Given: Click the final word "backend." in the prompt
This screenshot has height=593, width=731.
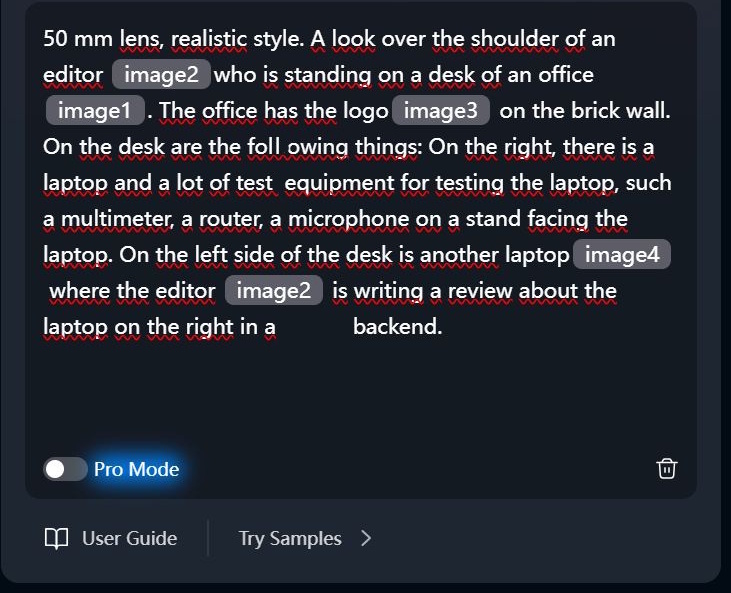Looking at the screenshot, I should click(x=398, y=326).
